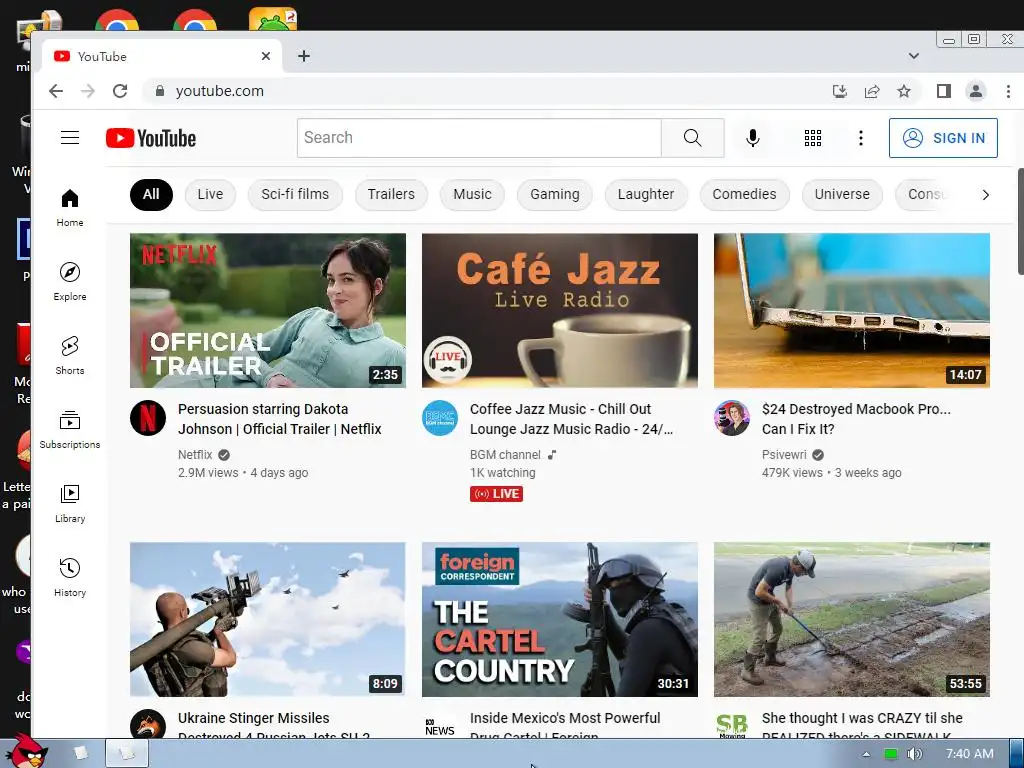Click the Netflix channel avatar
This screenshot has width=1024, height=768.
(x=148, y=418)
